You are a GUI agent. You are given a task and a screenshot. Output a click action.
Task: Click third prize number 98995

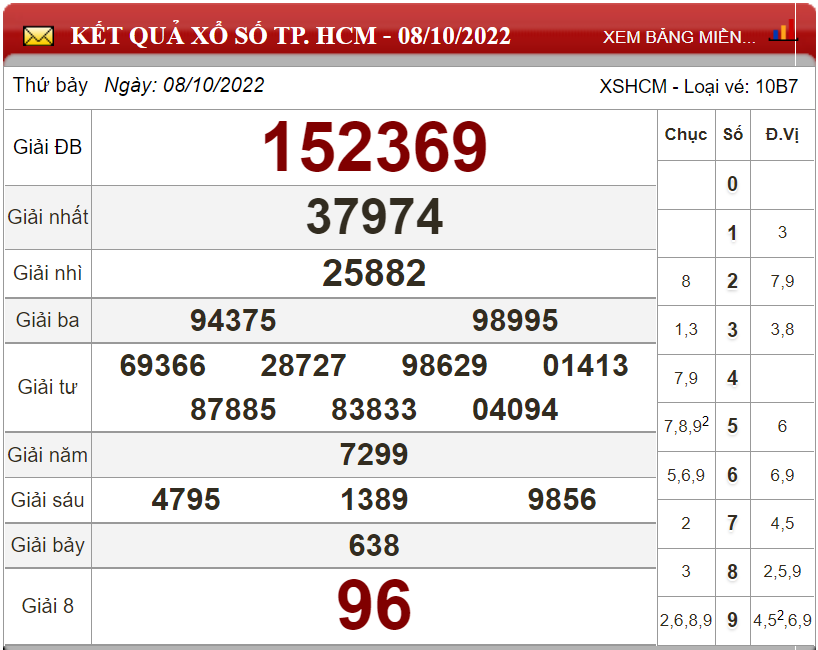[x=515, y=320]
